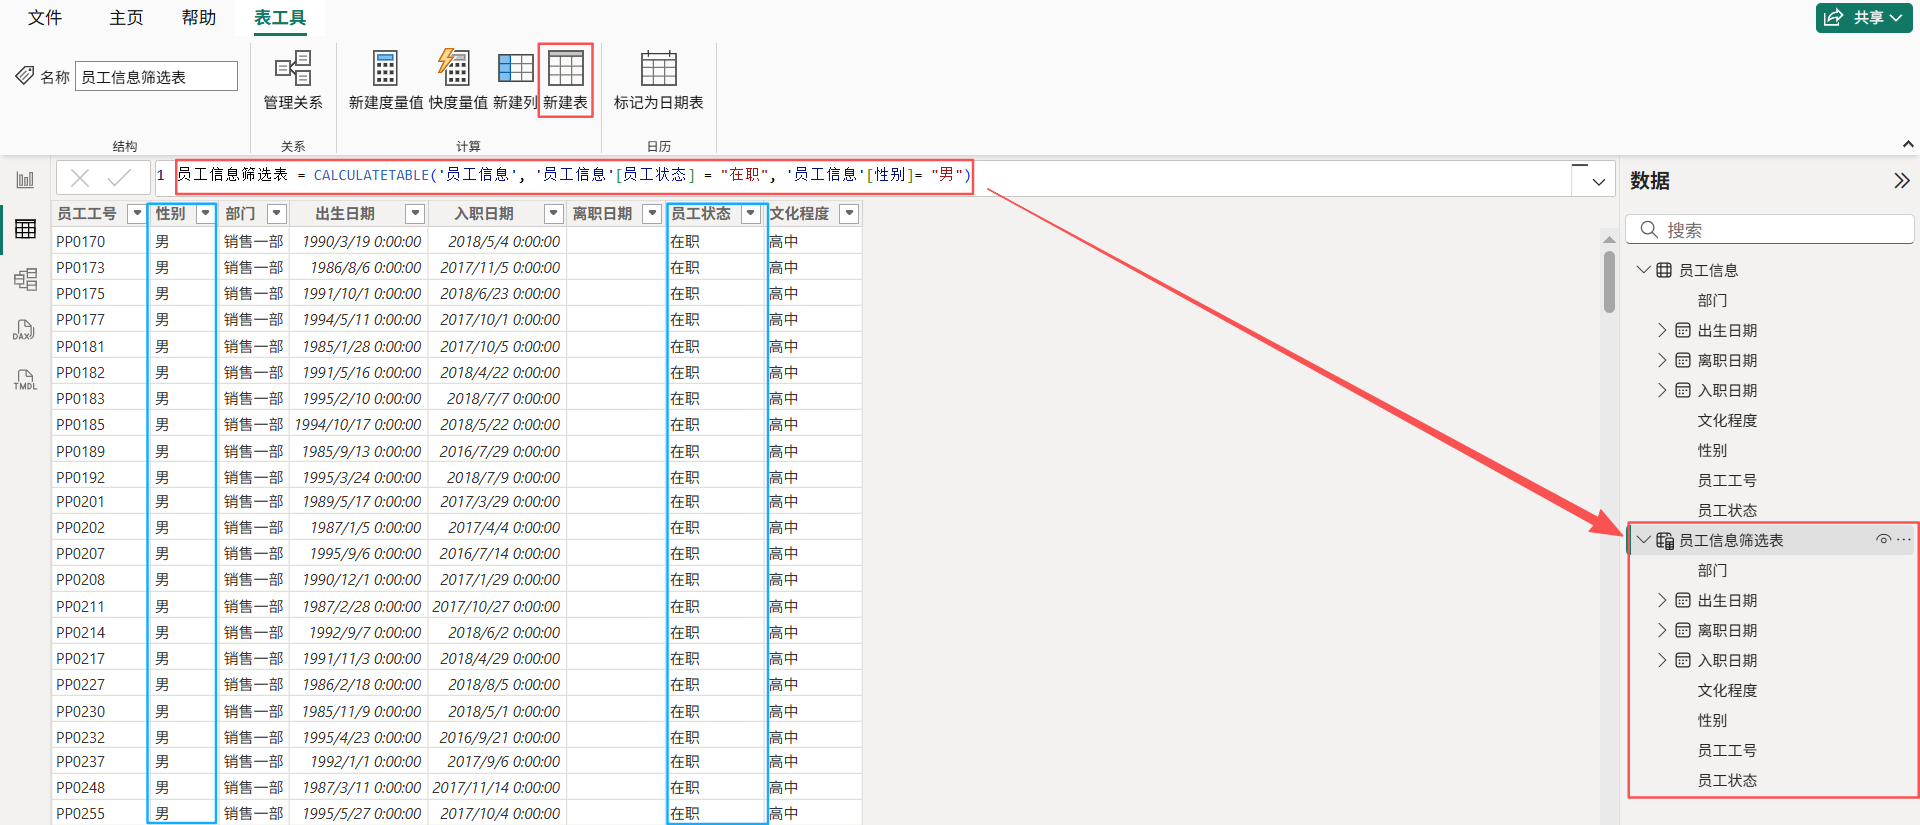The image size is (1920, 825).
Task: Collapse the 员工信息 table tree
Action: (1643, 270)
